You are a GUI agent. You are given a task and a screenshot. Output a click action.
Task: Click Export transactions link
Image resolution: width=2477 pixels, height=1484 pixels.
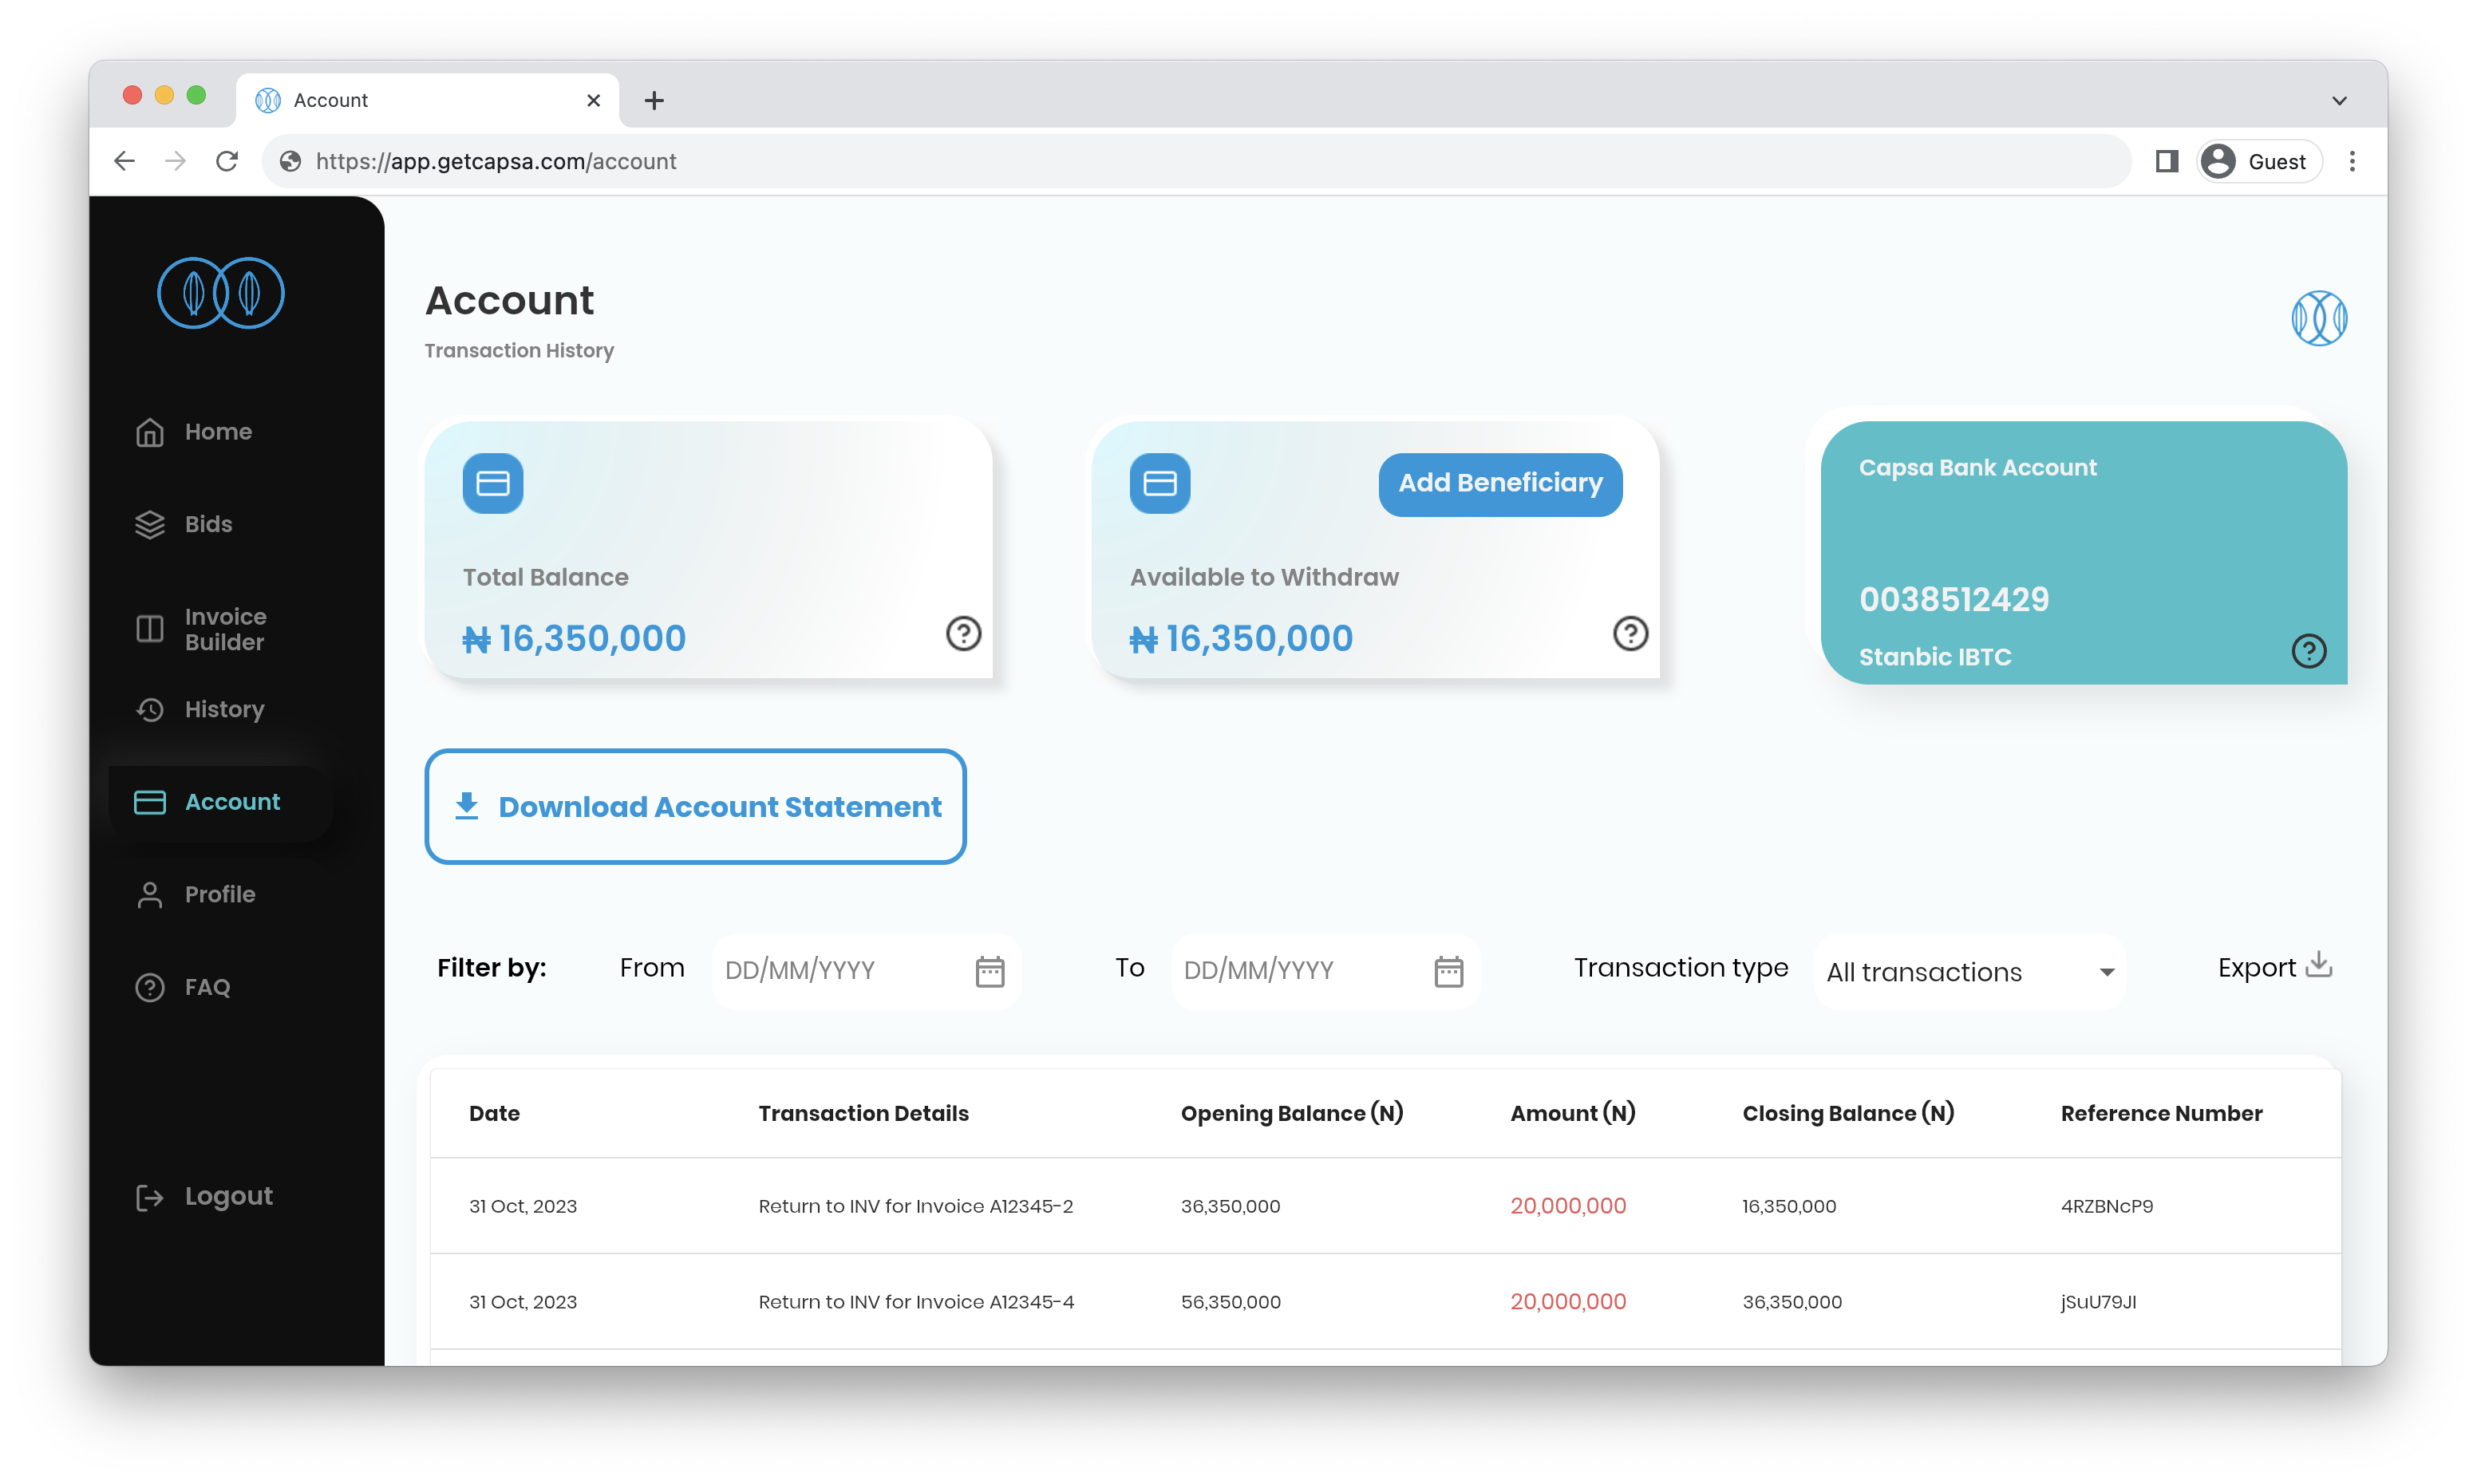(x=2275, y=967)
